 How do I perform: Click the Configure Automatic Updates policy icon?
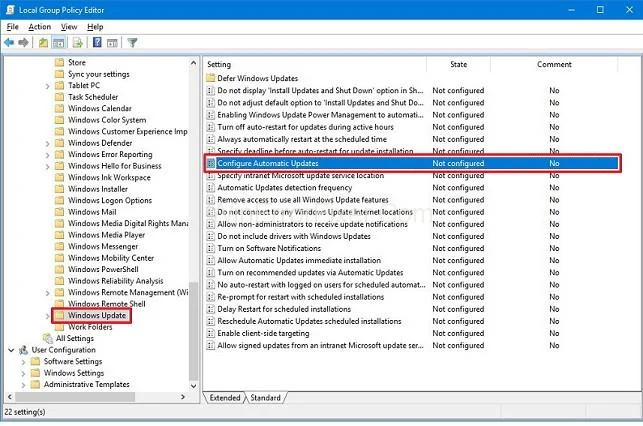click(x=210, y=163)
